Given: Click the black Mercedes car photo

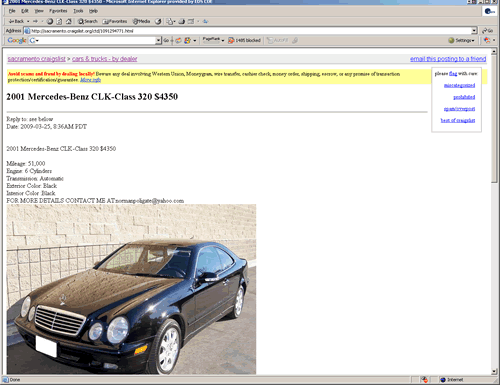Looking at the screenshot, I should coord(131,289).
